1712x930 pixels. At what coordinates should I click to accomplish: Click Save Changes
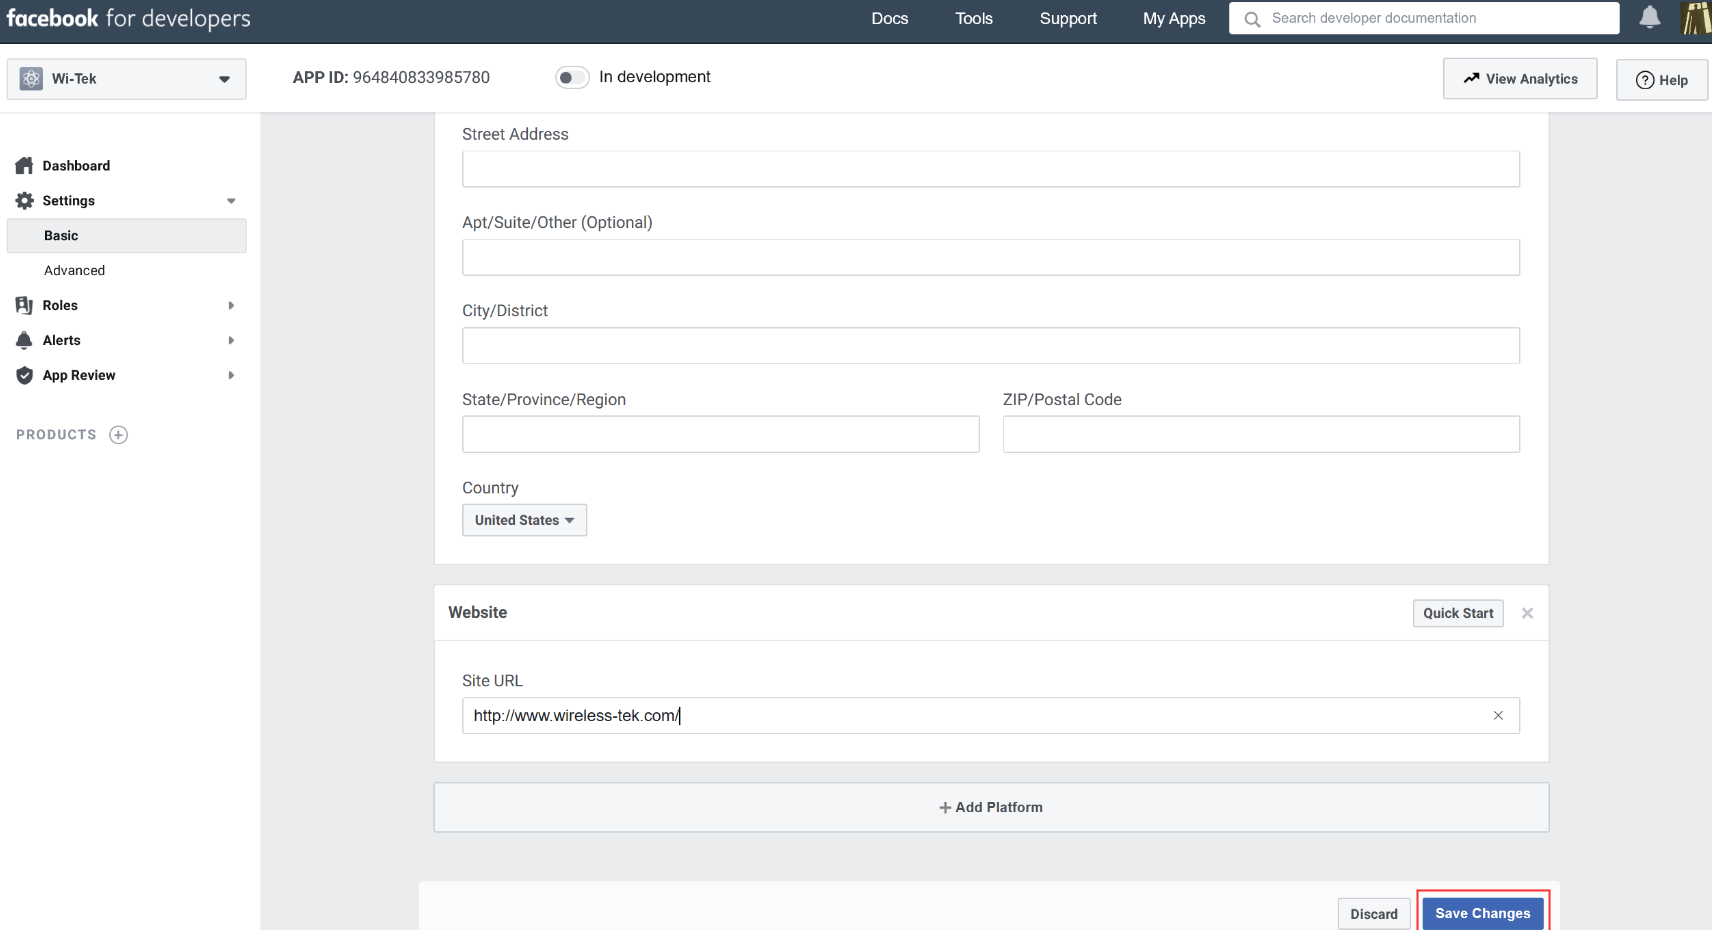pyautogui.click(x=1483, y=913)
